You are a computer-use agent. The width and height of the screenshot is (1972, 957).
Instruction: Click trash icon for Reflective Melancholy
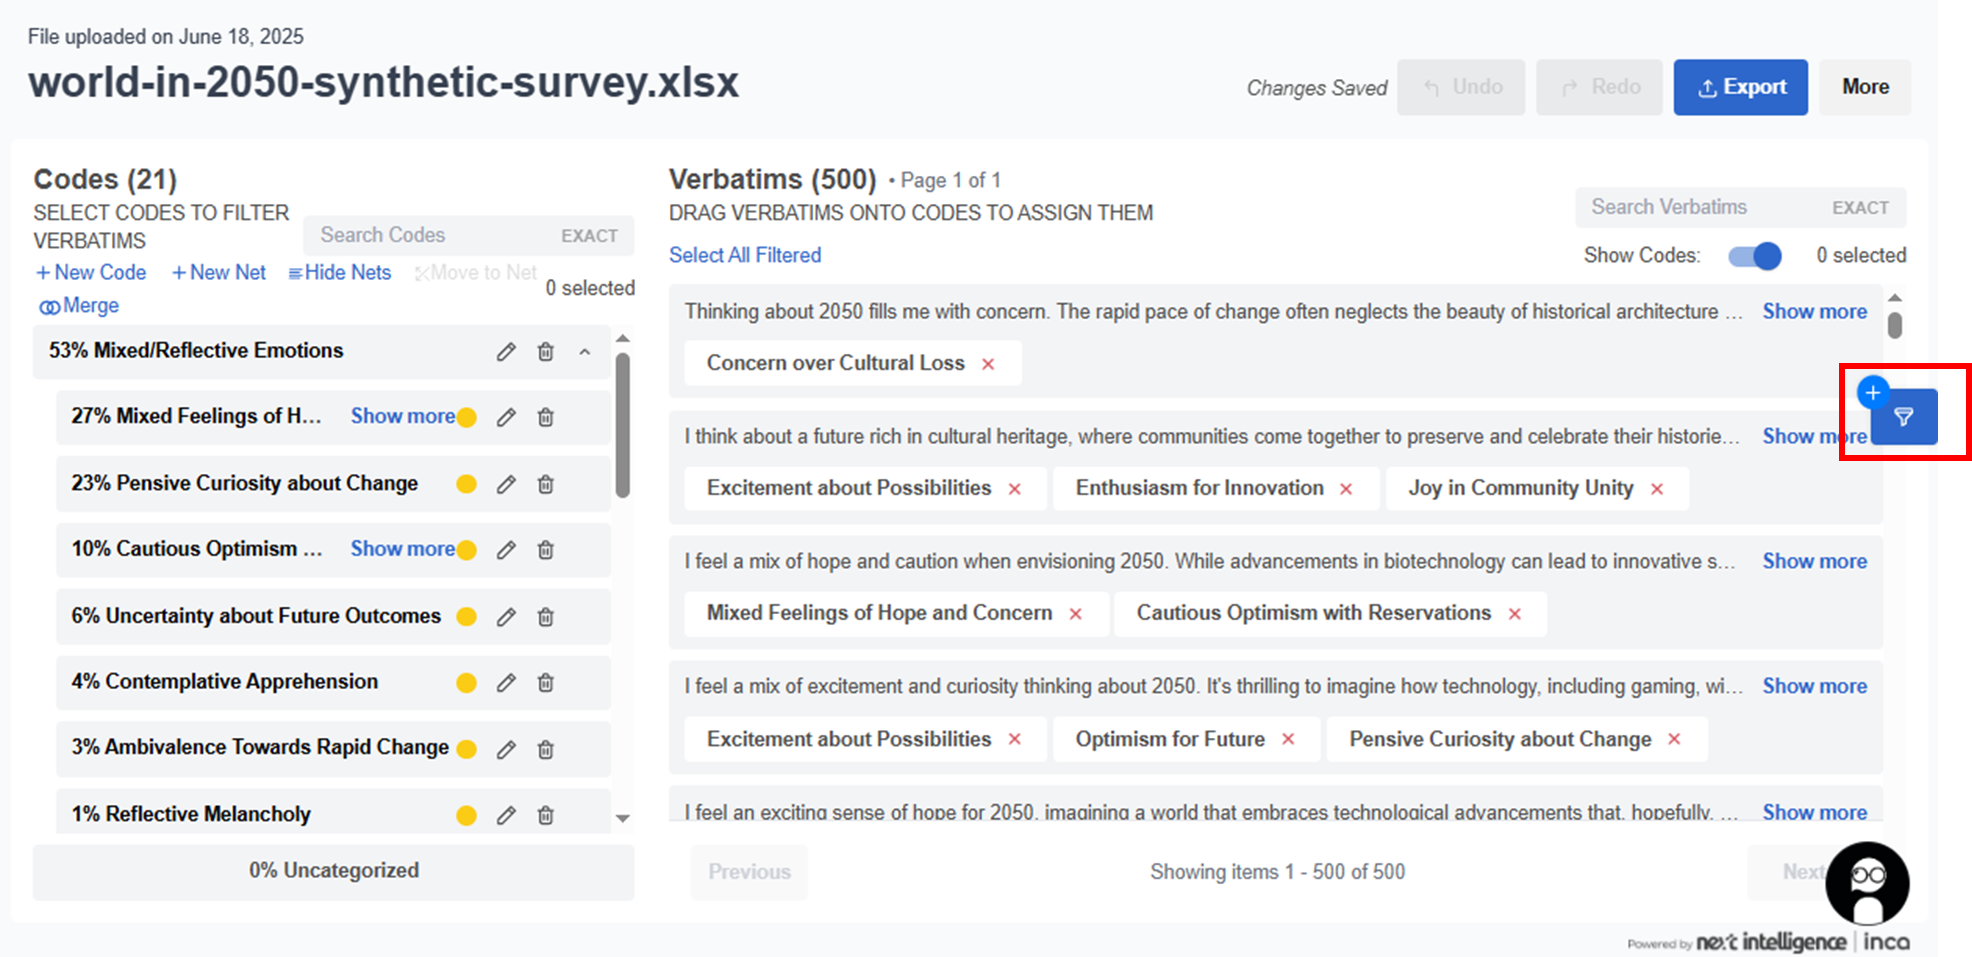click(x=546, y=815)
